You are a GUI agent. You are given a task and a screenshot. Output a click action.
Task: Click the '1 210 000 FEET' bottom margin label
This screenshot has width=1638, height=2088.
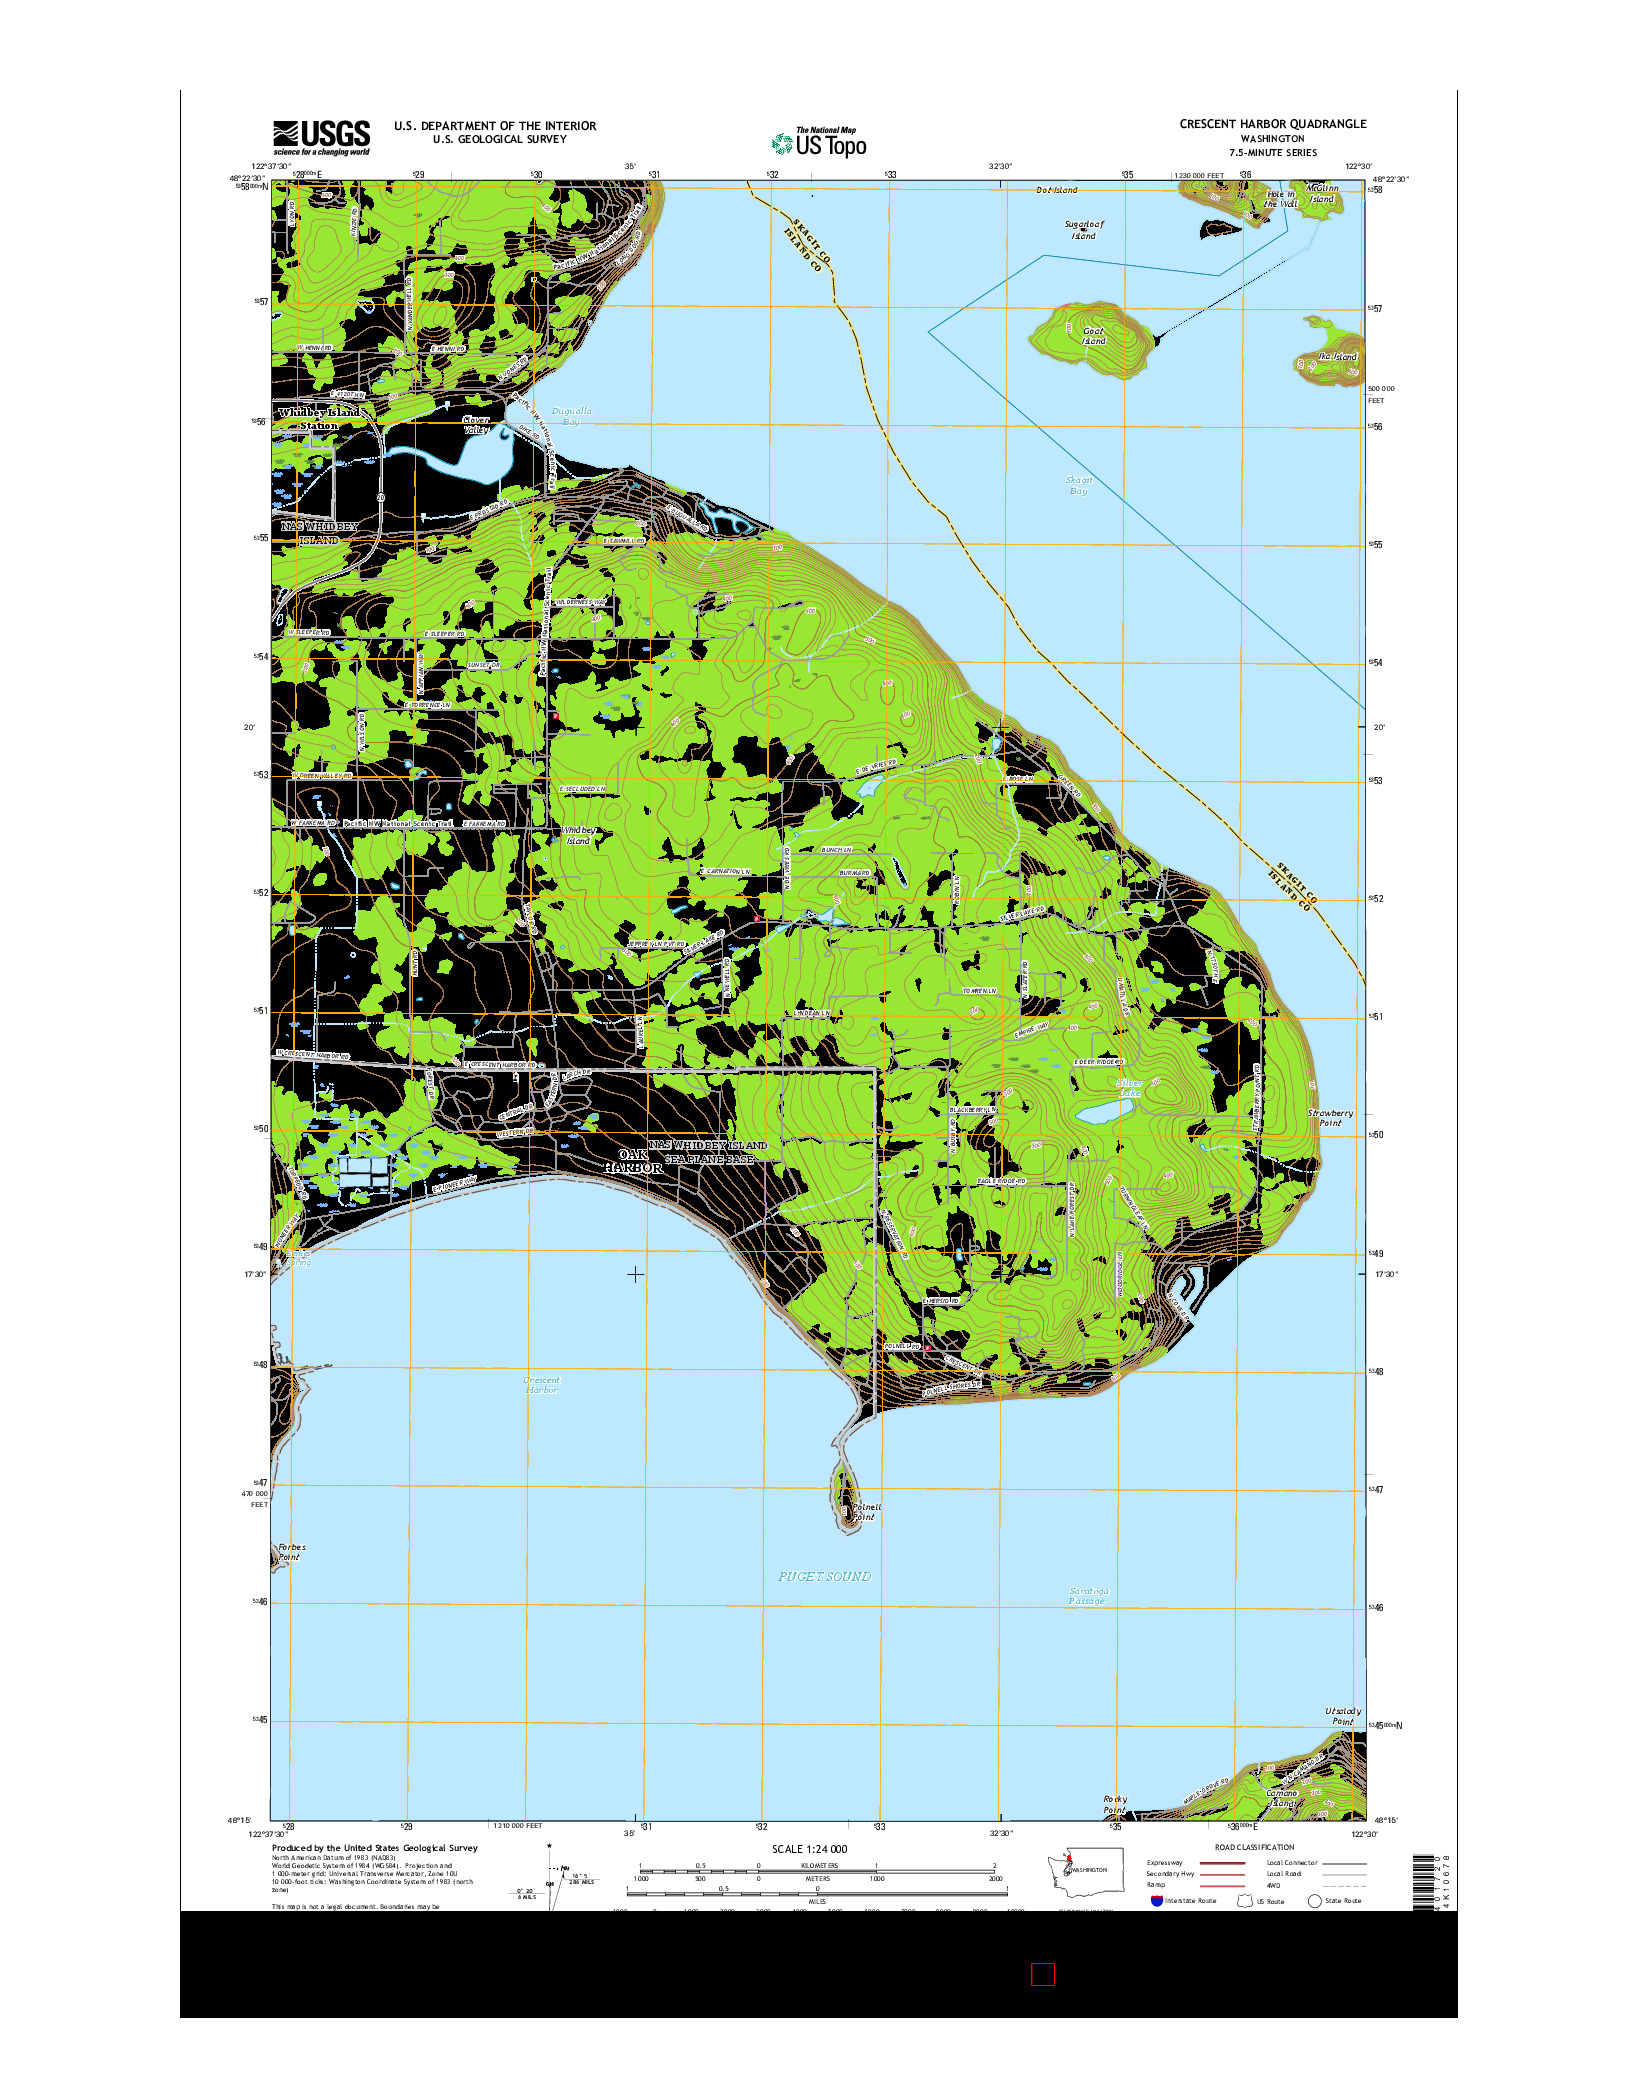click(x=518, y=1826)
